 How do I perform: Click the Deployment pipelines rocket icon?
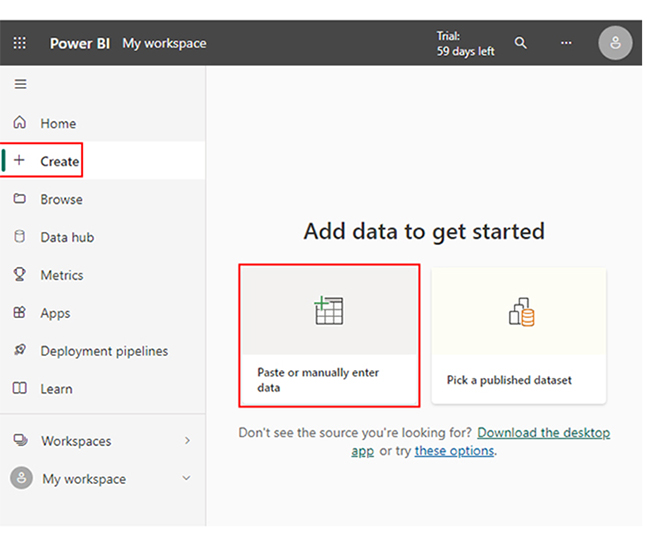pos(20,351)
